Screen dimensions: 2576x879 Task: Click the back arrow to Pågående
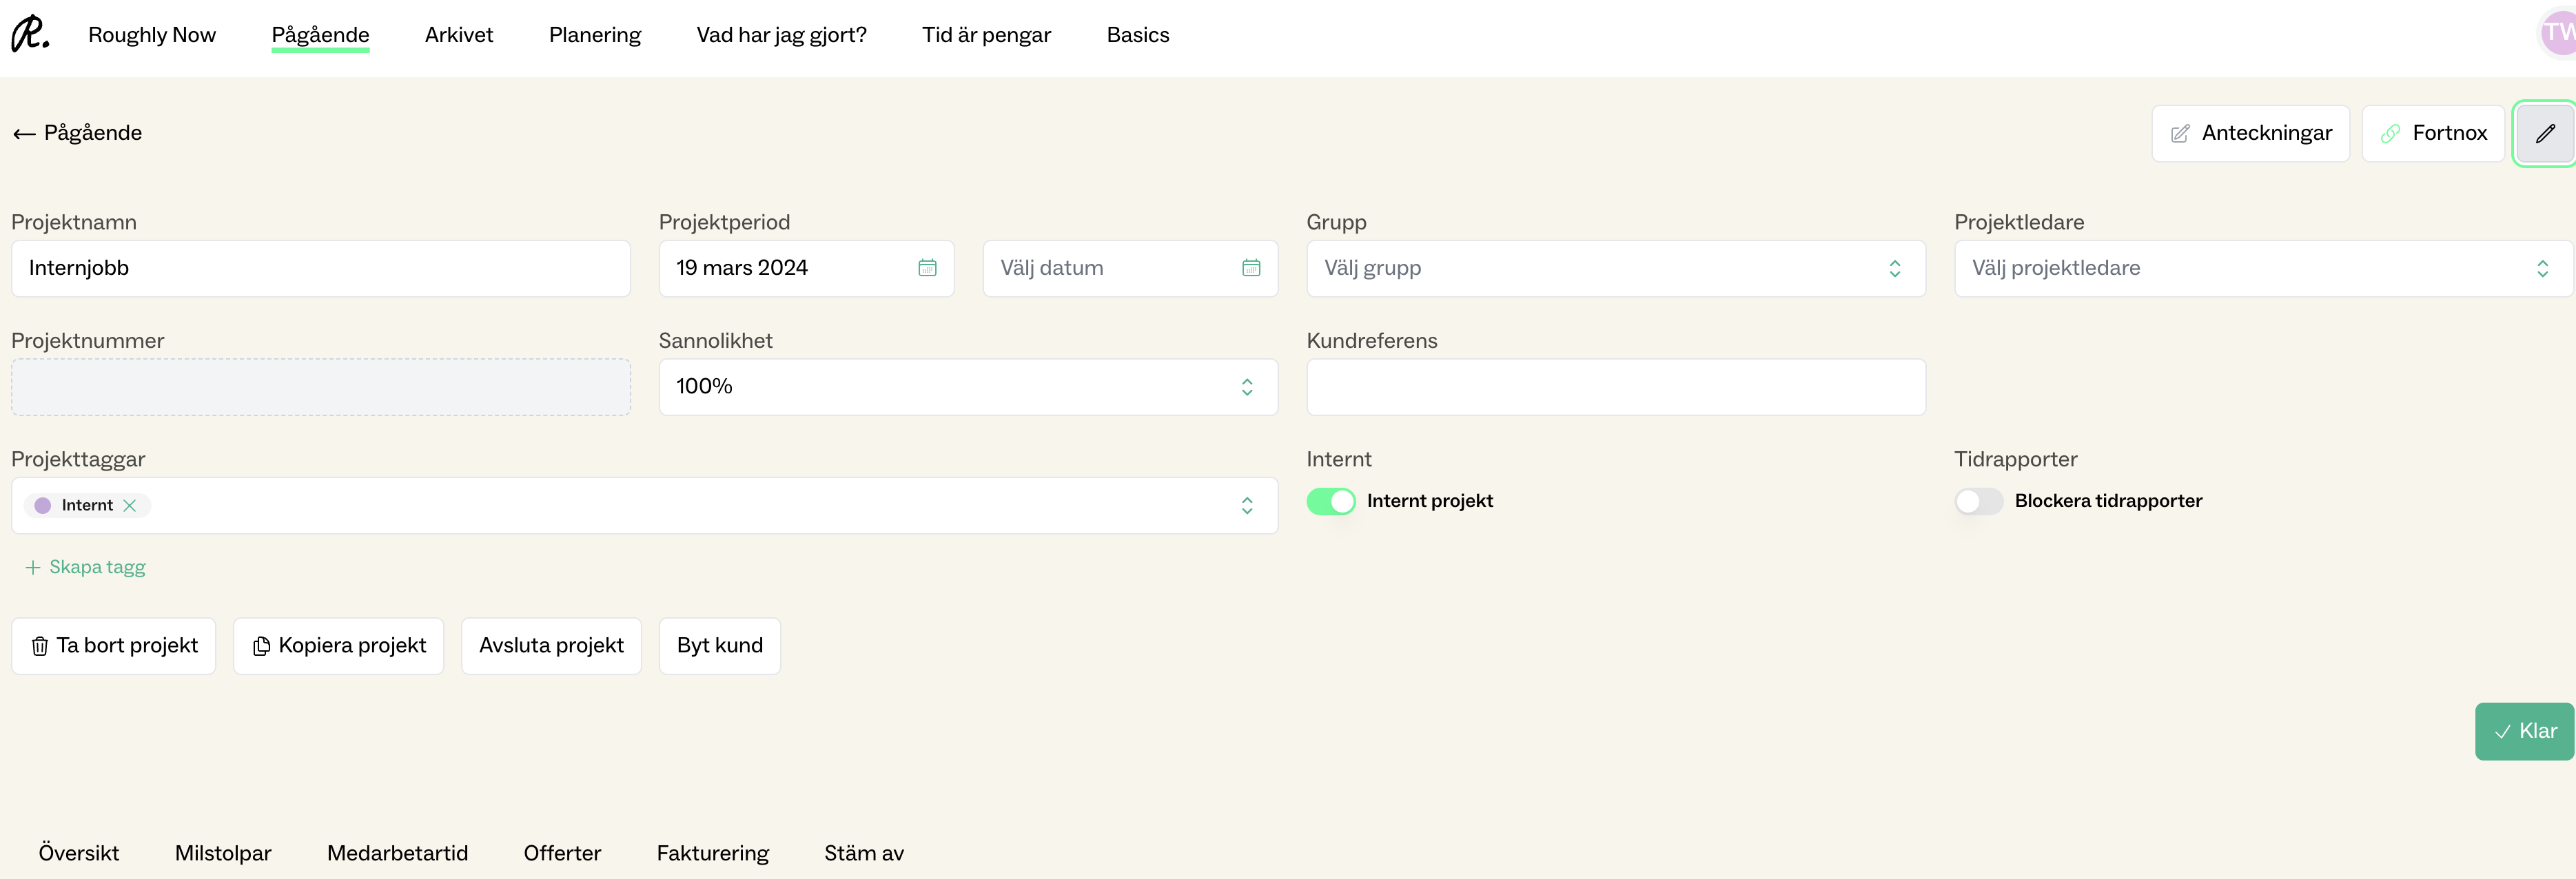pyautogui.click(x=25, y=134)
